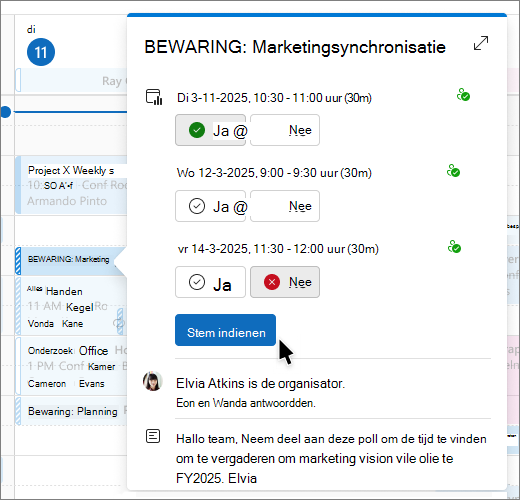Screen dimensions: 520x500
Task: Open Elvia Atkins organizer profile photo
Action: tap(153, 381)
